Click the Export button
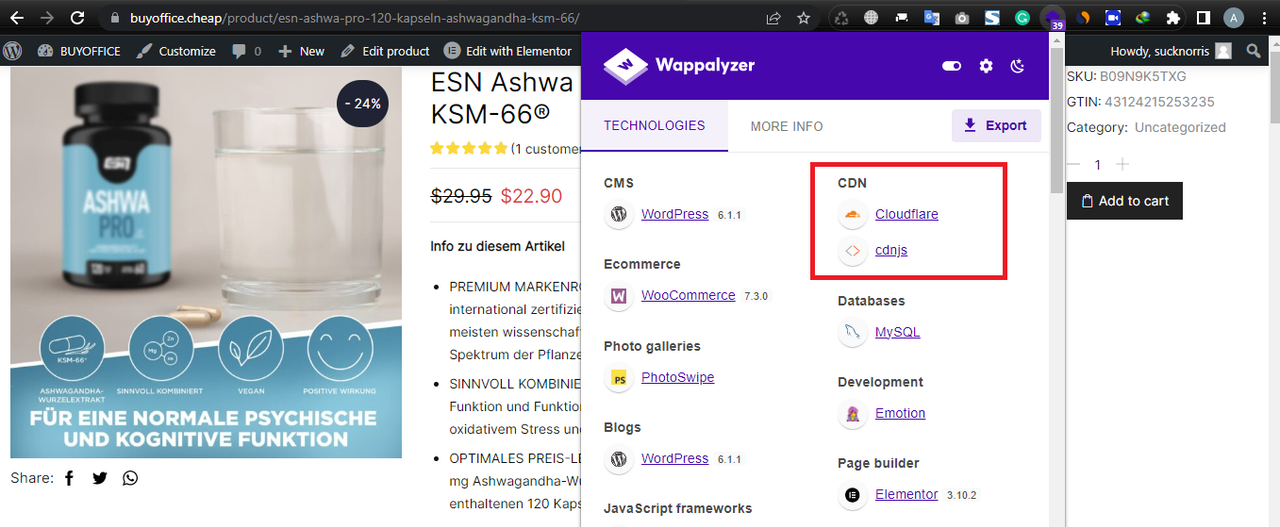This screenshot has width=1280, height=527. (996, 126)
